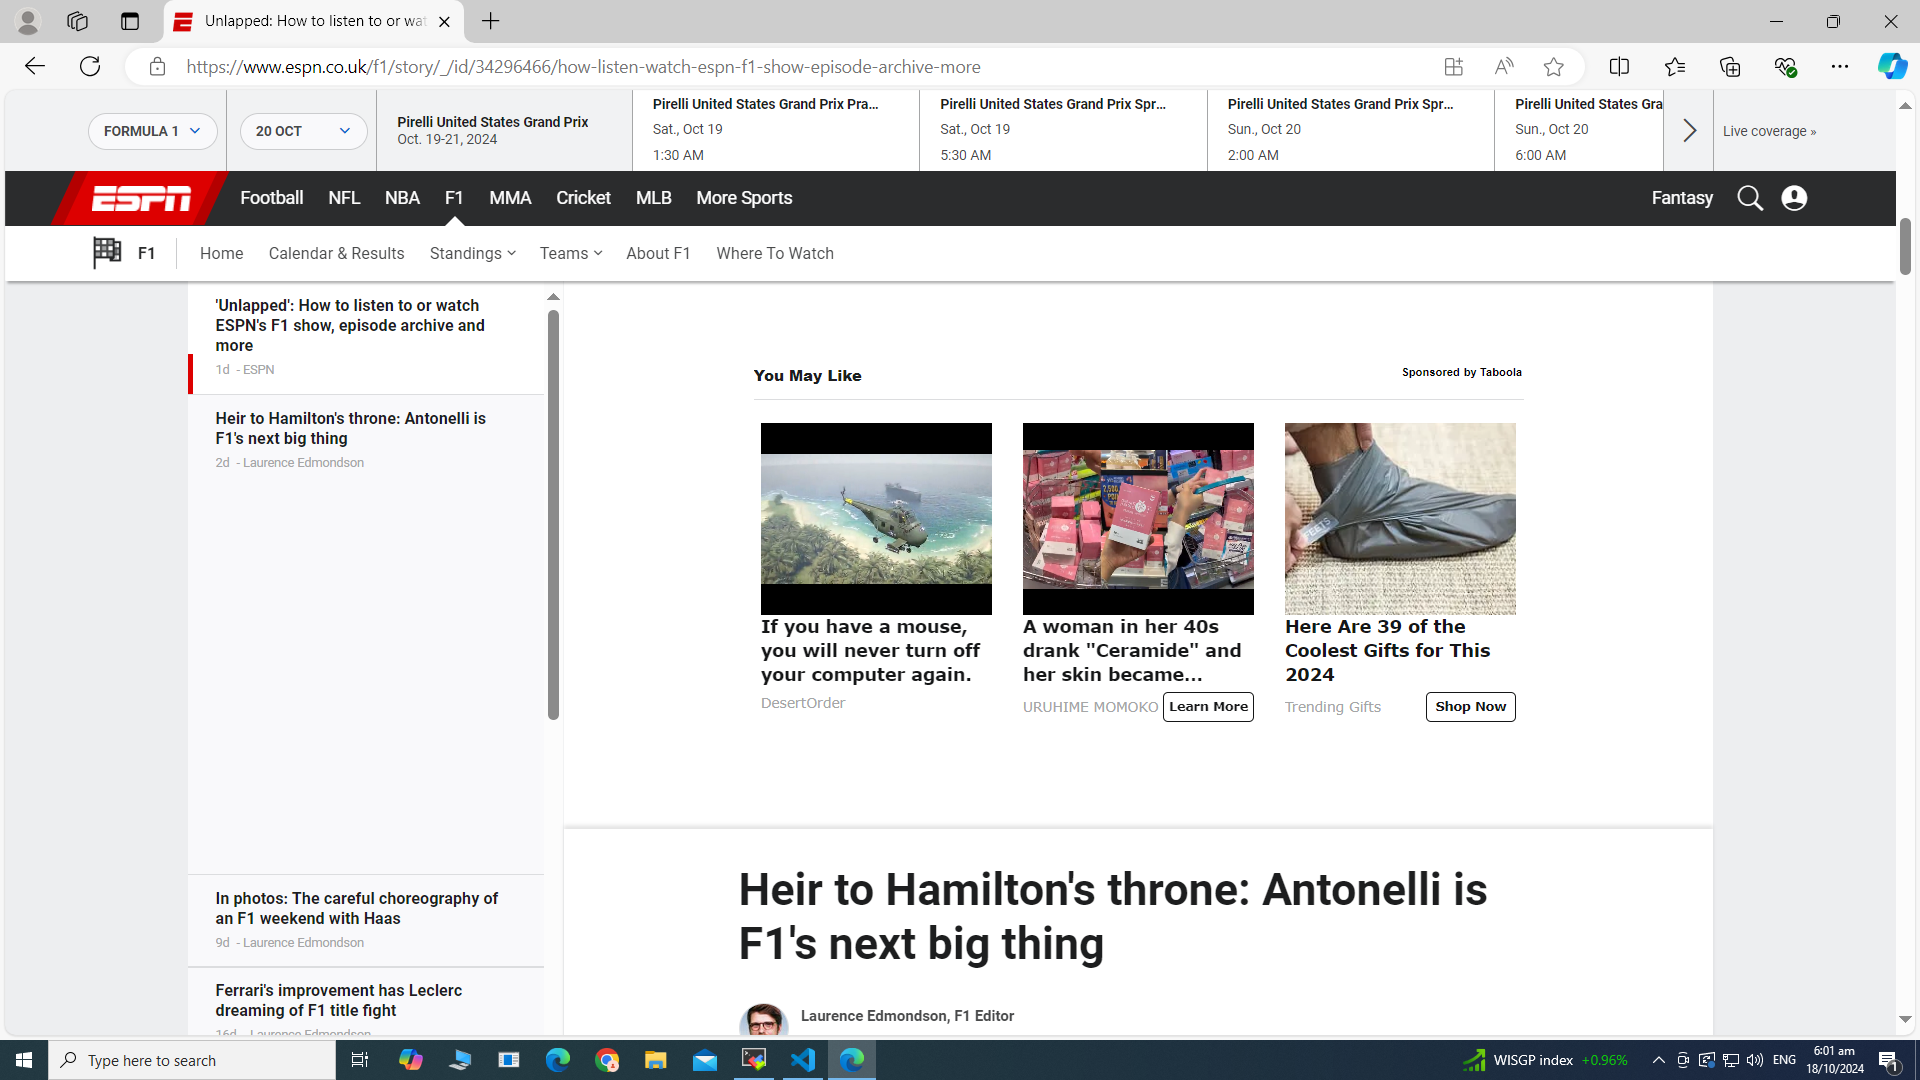Go back with browser back arrow
Image resolution: width=1920 pixels, height=1080 pixels.
(35, 66)
